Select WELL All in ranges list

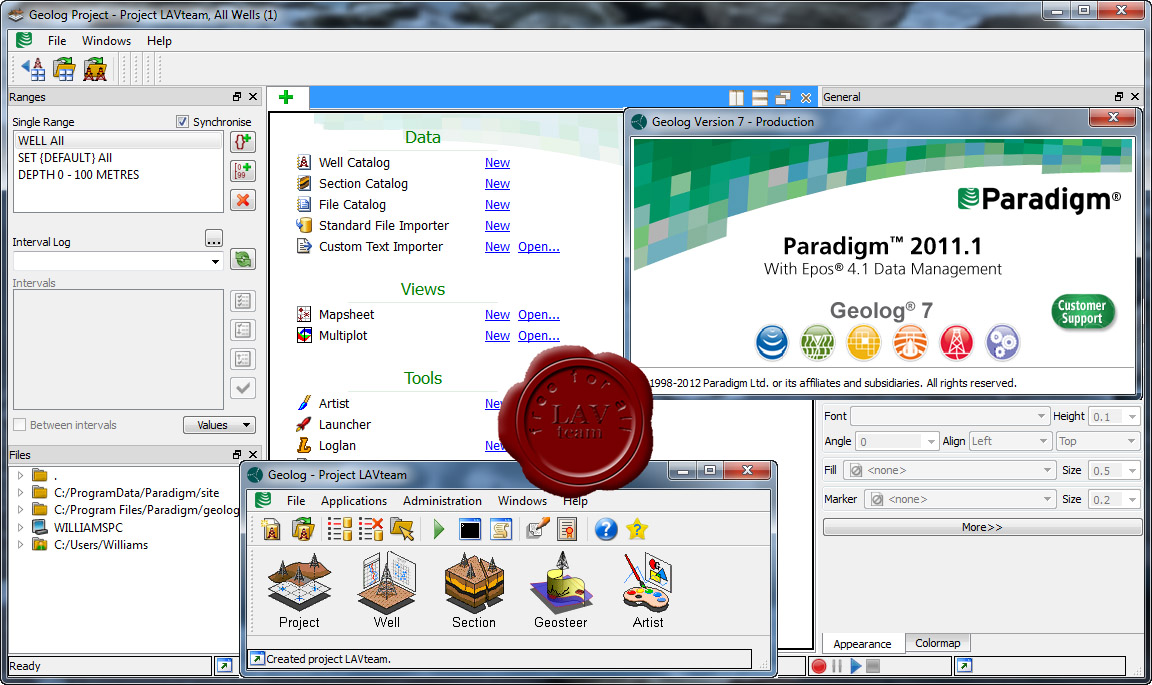pyautogui.click(x=118, y=140)
